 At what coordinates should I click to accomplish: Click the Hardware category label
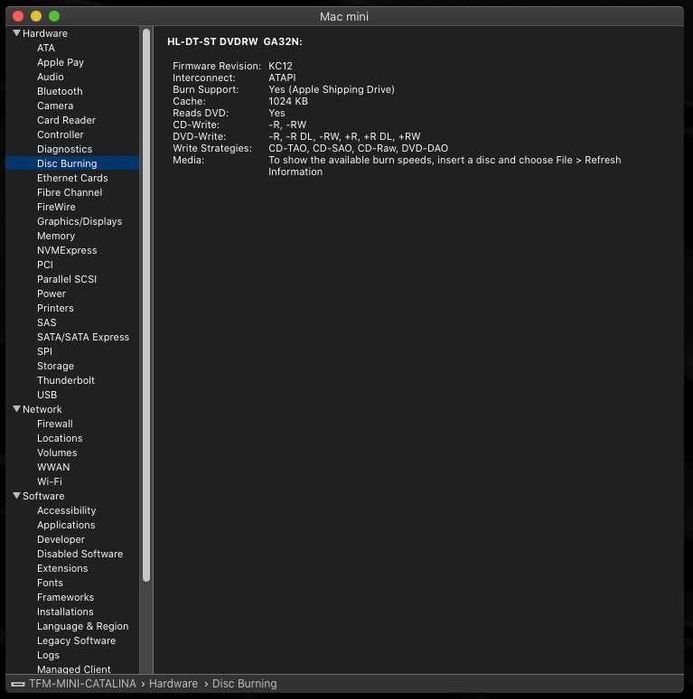click(45, 33)
